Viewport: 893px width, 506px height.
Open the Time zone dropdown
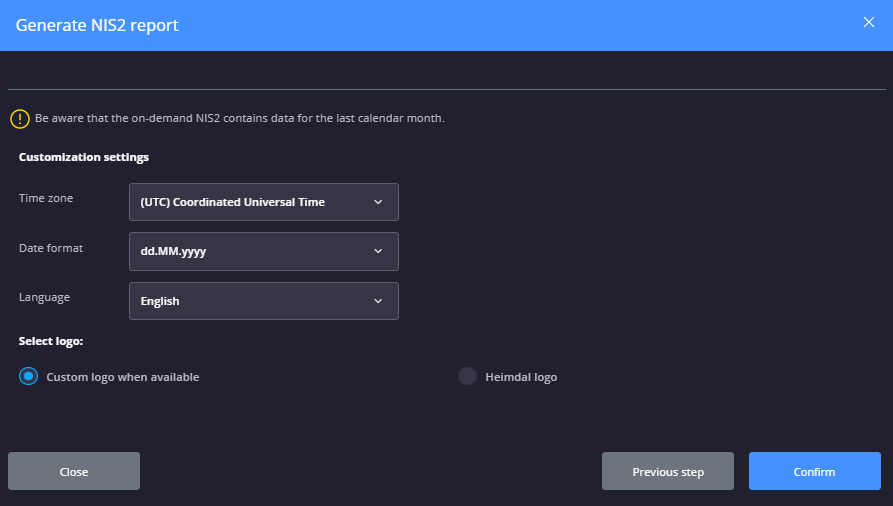pyautogui.click(x=264, y=202)
